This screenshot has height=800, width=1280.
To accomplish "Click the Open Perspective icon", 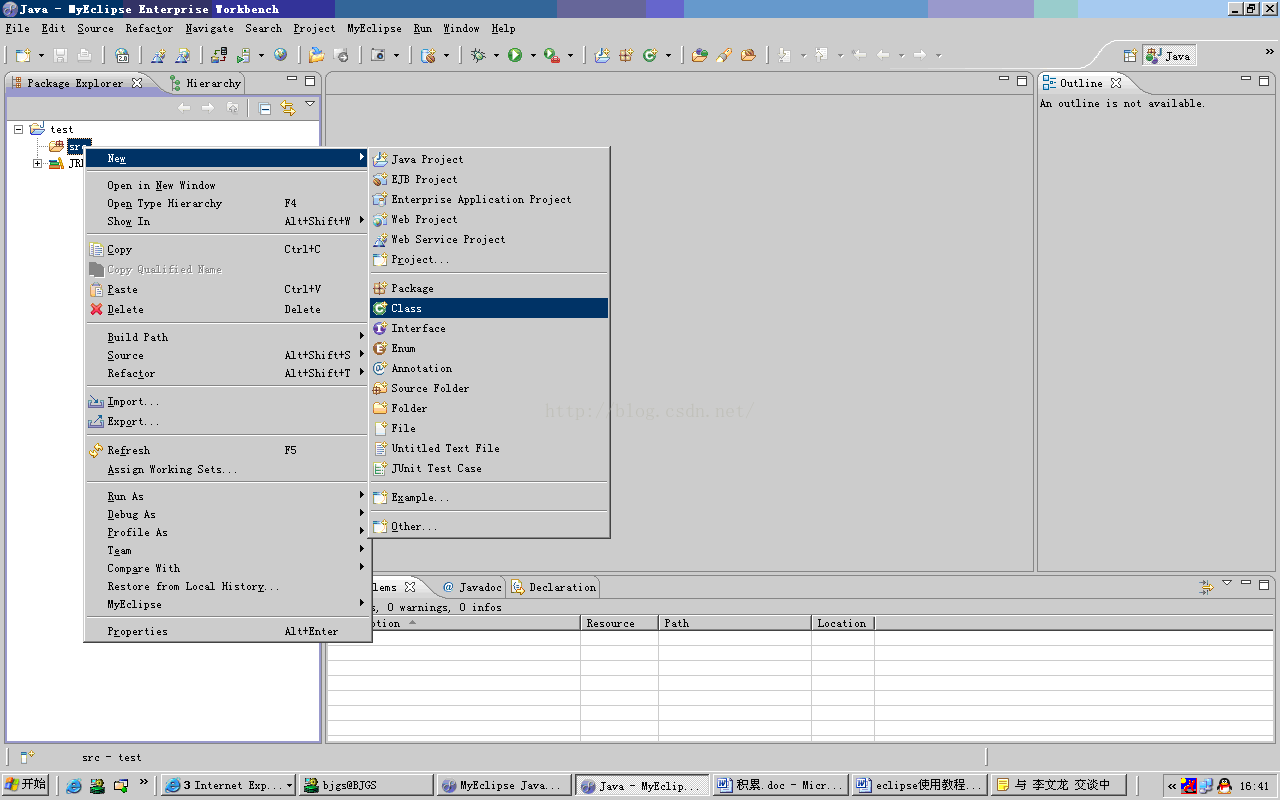I will pos(1130,56).
